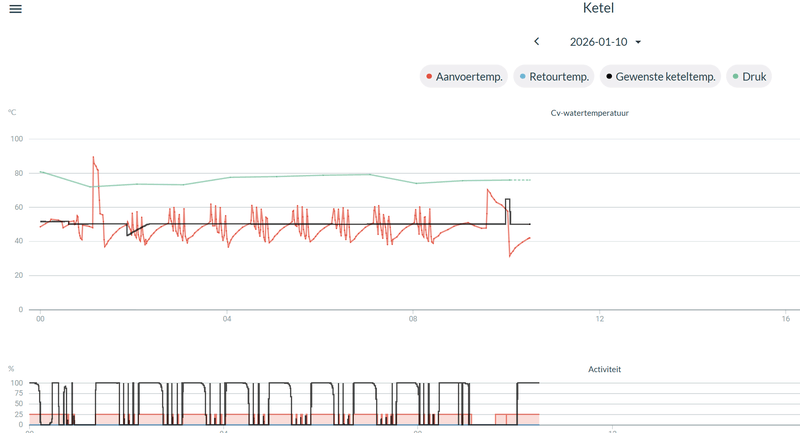Click the black setpoint step up to 65°C
This screenshot has height=433, width=800.
(508, 200)
